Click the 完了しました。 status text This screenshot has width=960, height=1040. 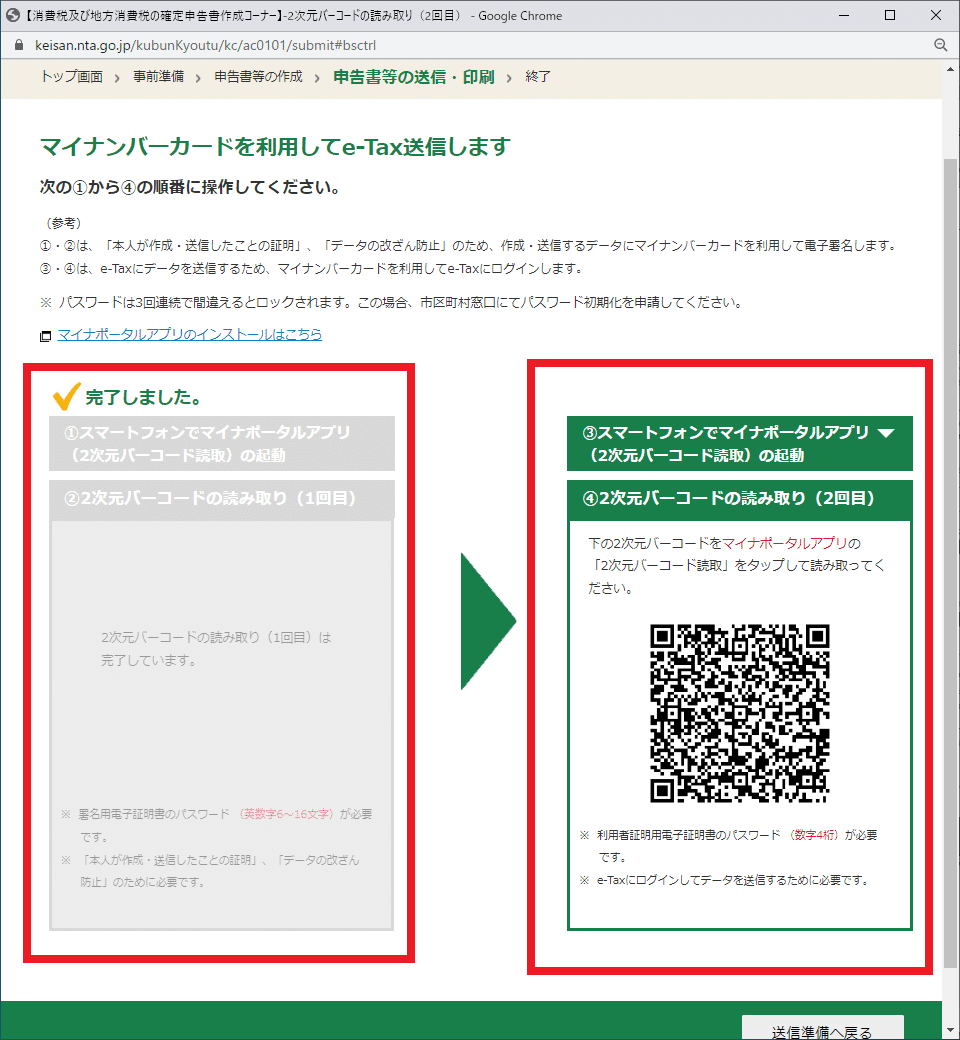143,397
